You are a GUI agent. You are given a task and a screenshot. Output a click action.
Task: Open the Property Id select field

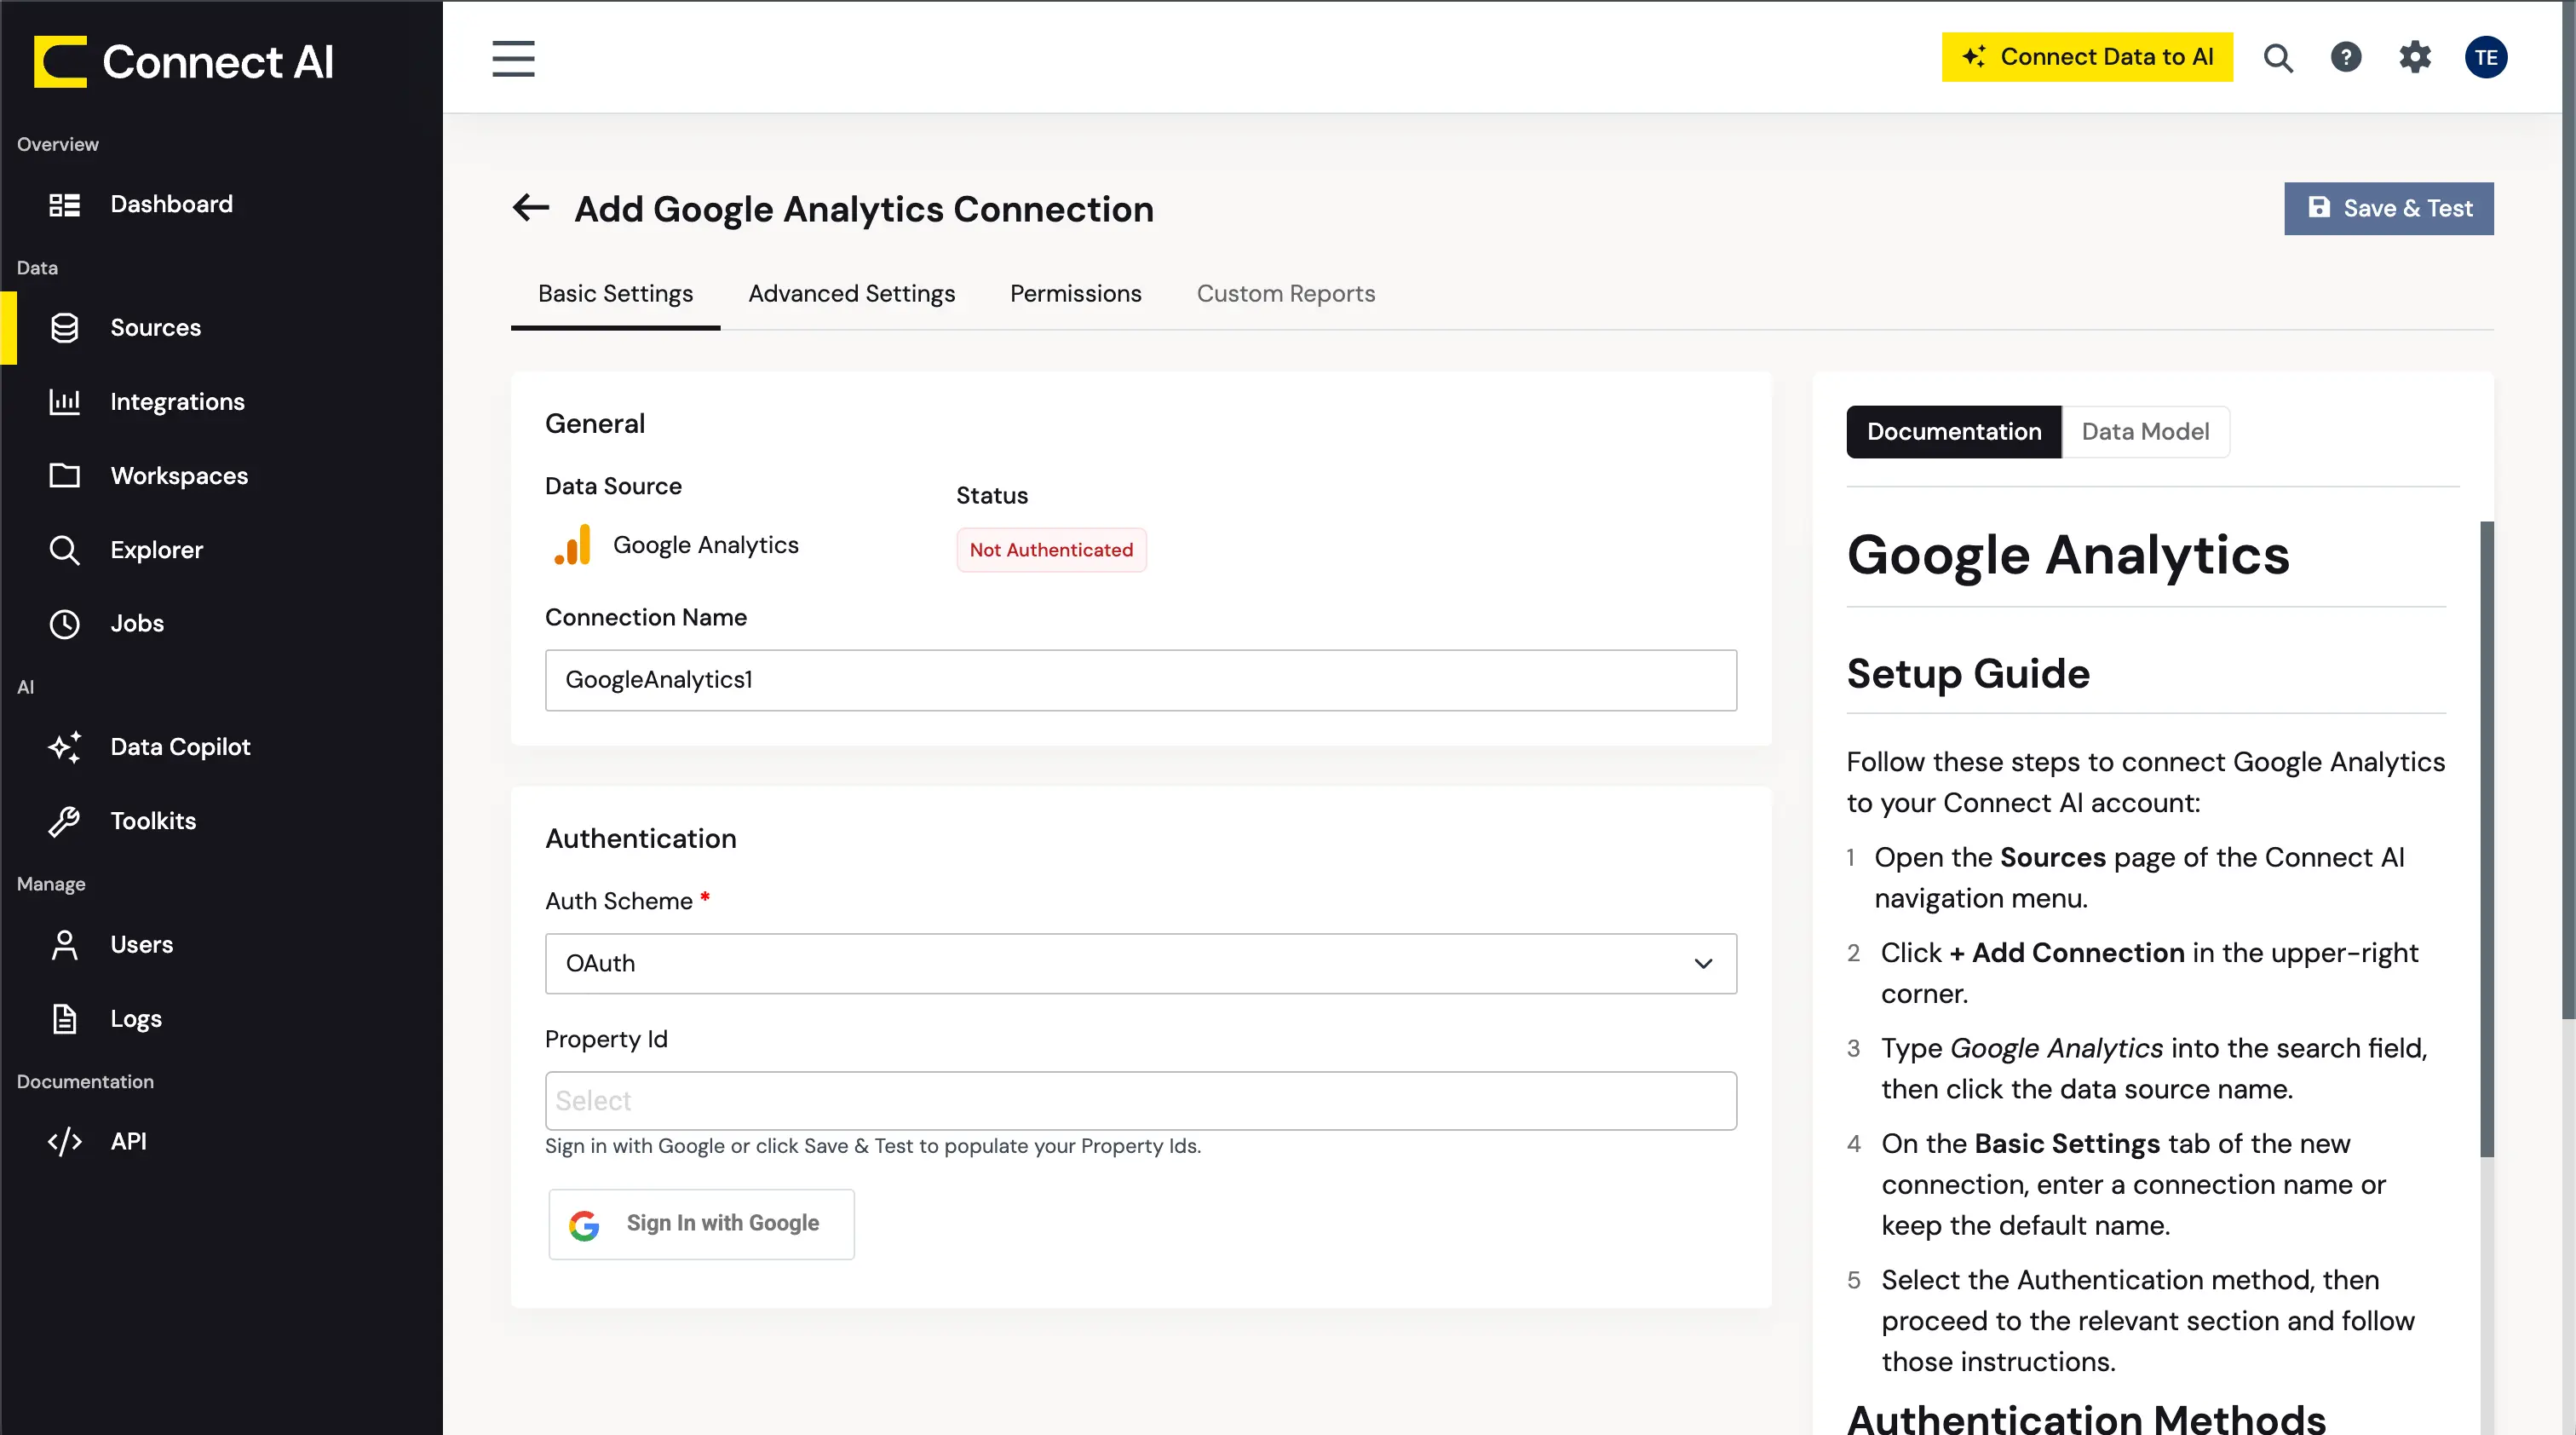[x=1141, y=1102]
